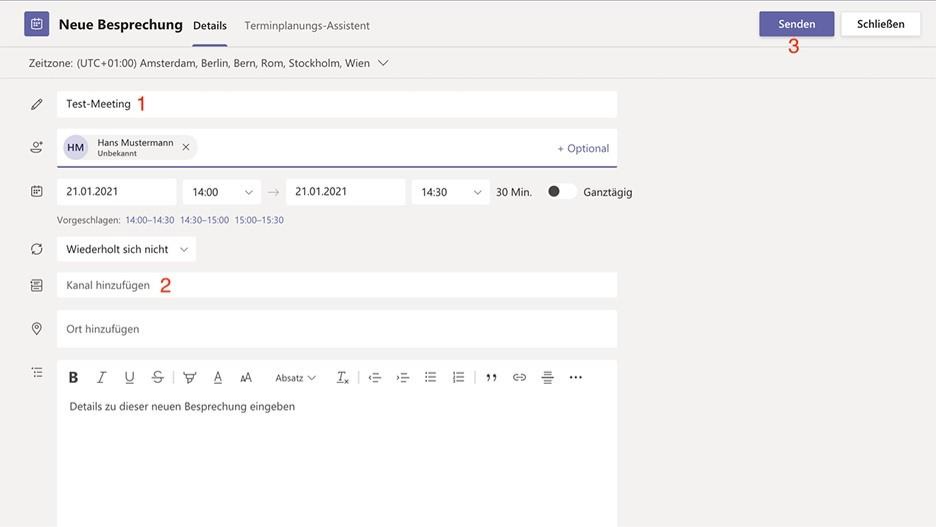The width and height of the screenshot is (936, 528).
Task: Open the font color tool
Action: pos(218,377)
